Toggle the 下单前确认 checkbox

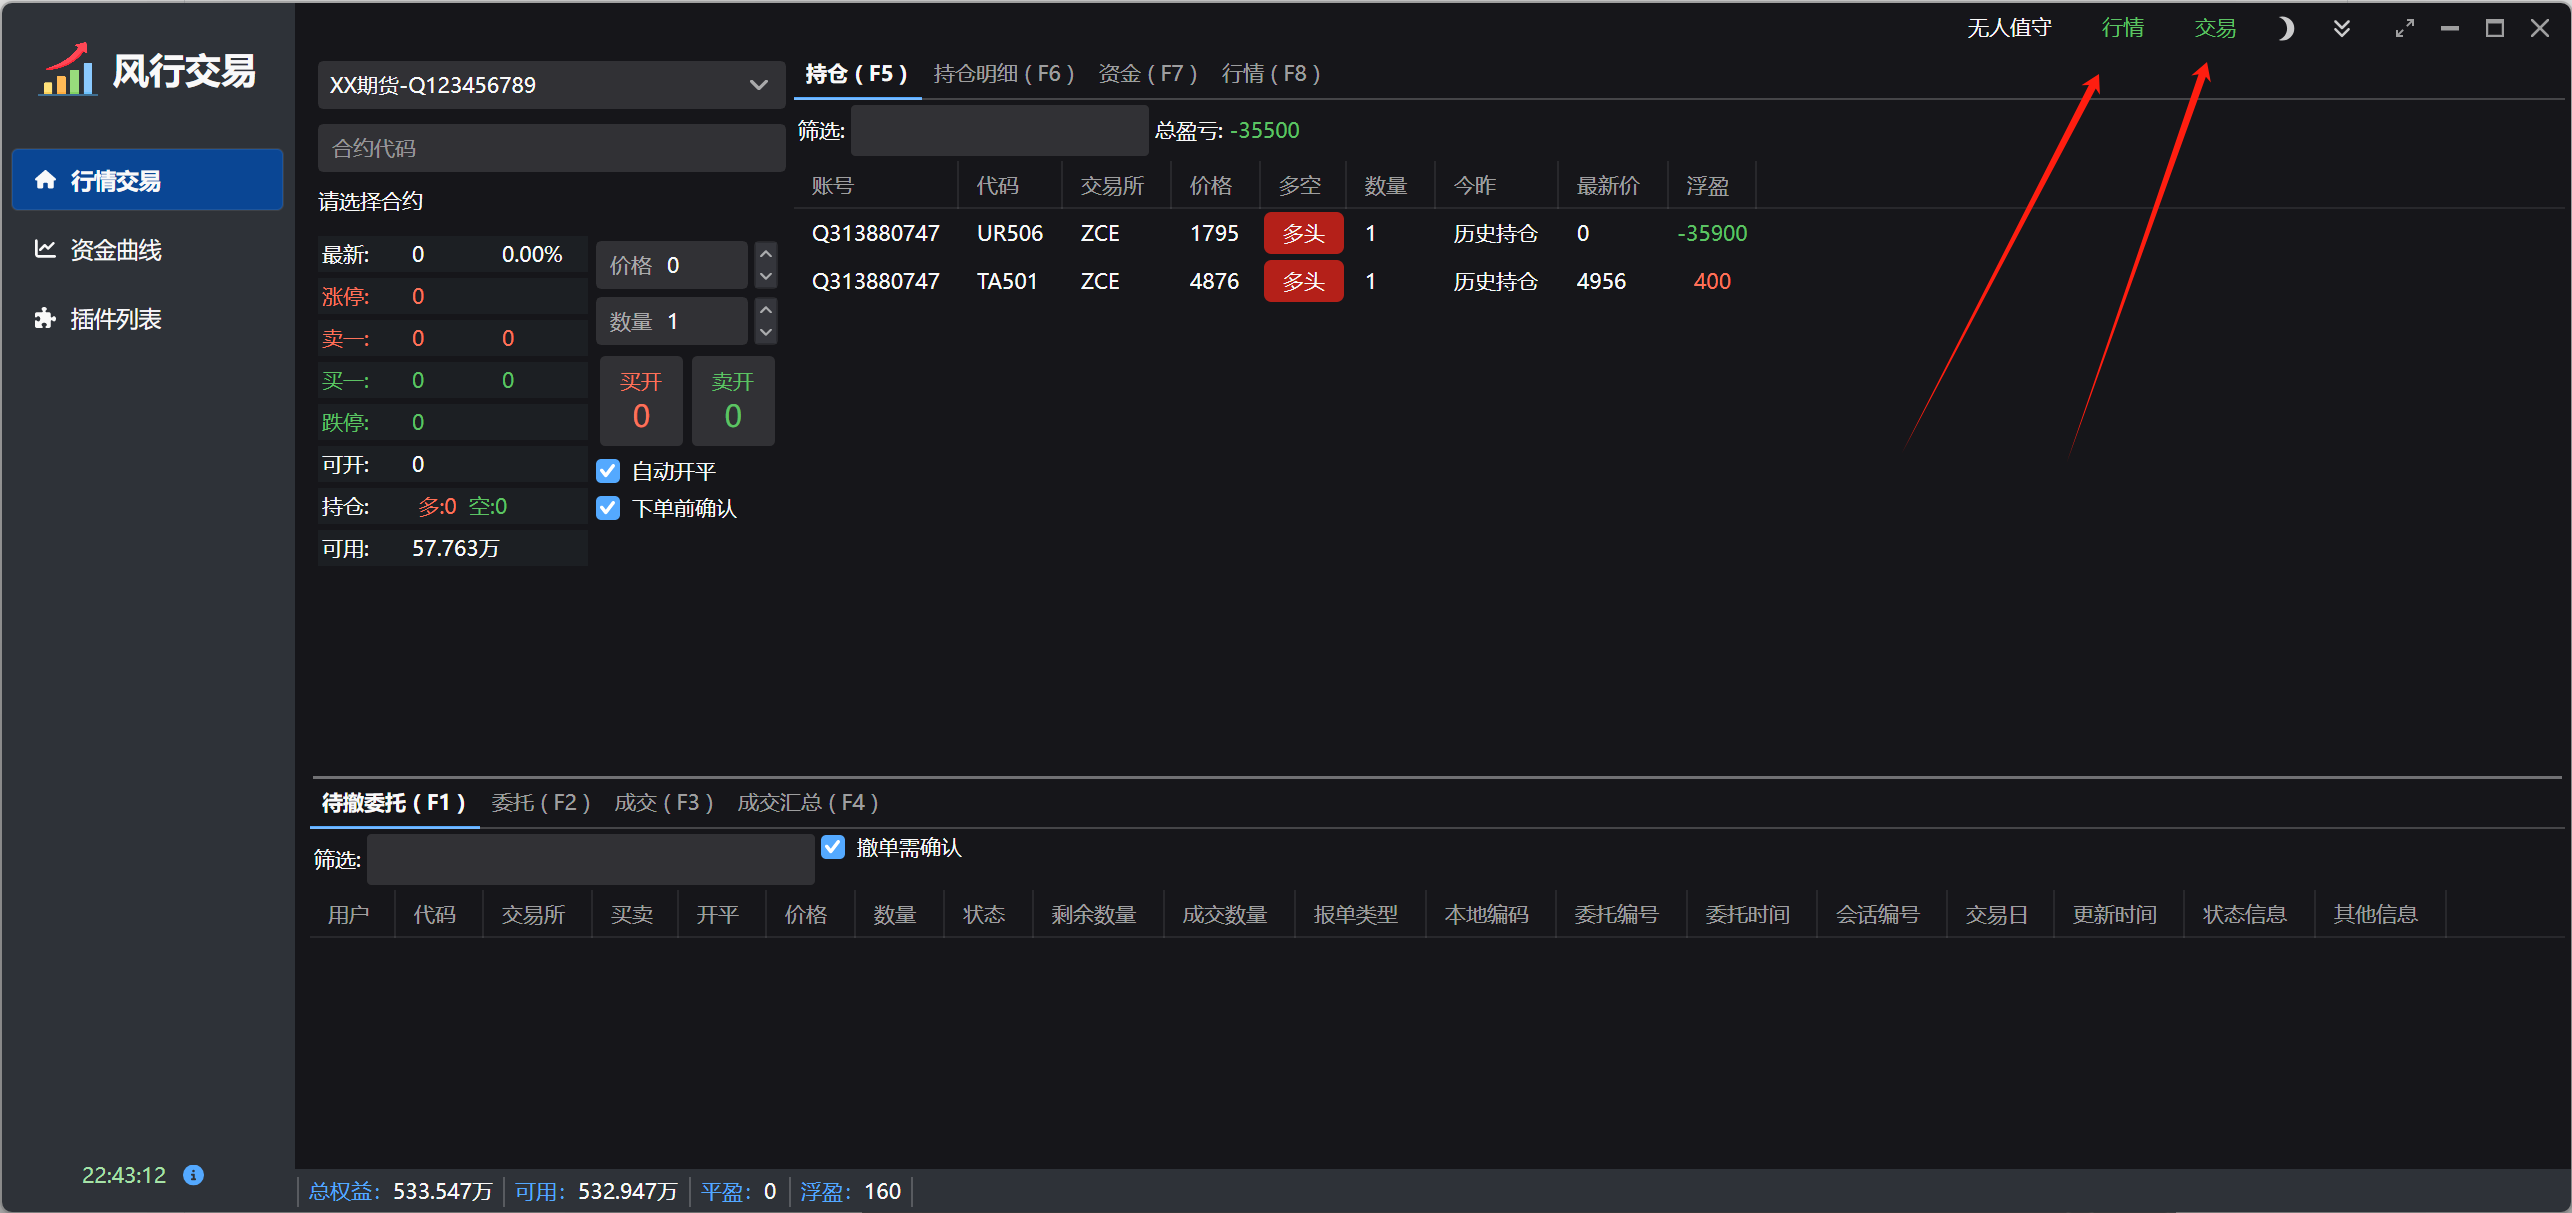click(608, 508)
